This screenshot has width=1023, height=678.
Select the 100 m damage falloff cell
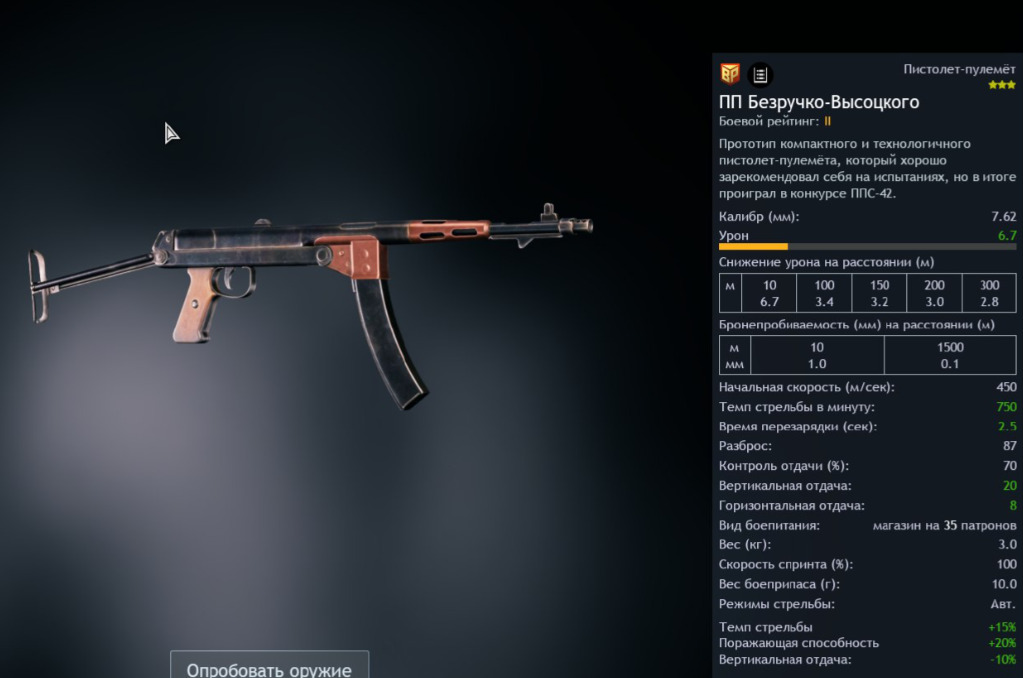pyautogui.click(x=824, y=293)
